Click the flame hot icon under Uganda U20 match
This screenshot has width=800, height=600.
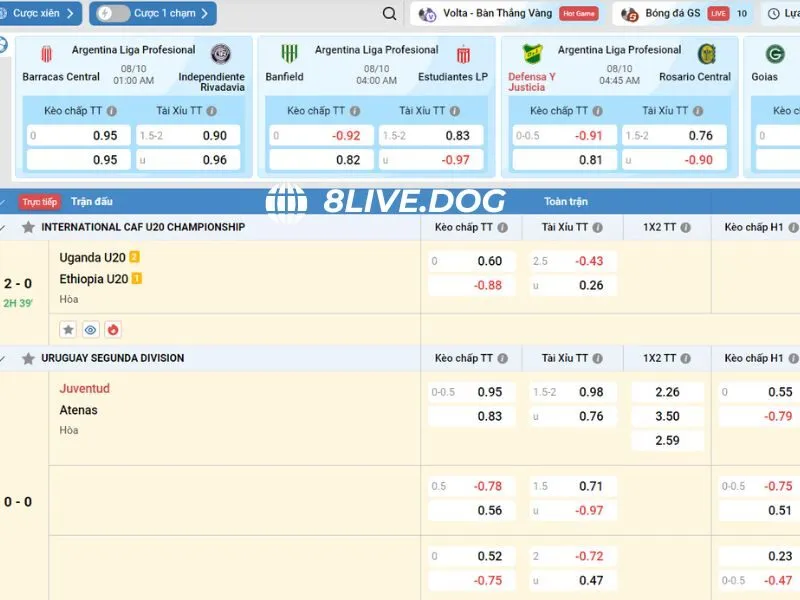point(112,329)
